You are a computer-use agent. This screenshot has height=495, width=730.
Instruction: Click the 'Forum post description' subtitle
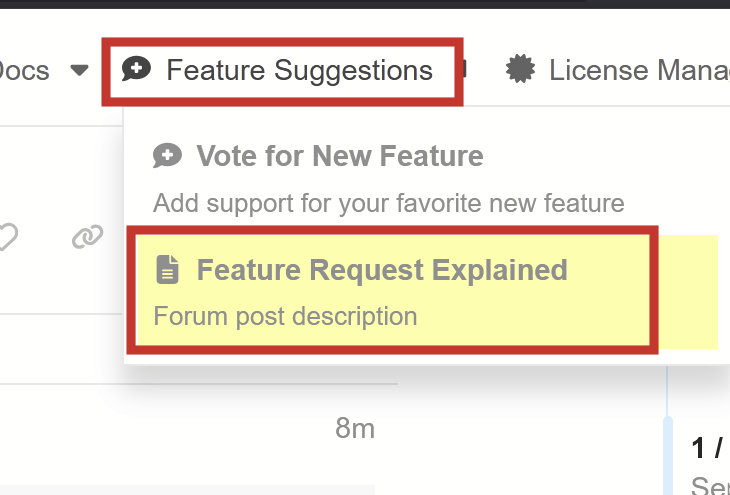[x=285, y=317]
